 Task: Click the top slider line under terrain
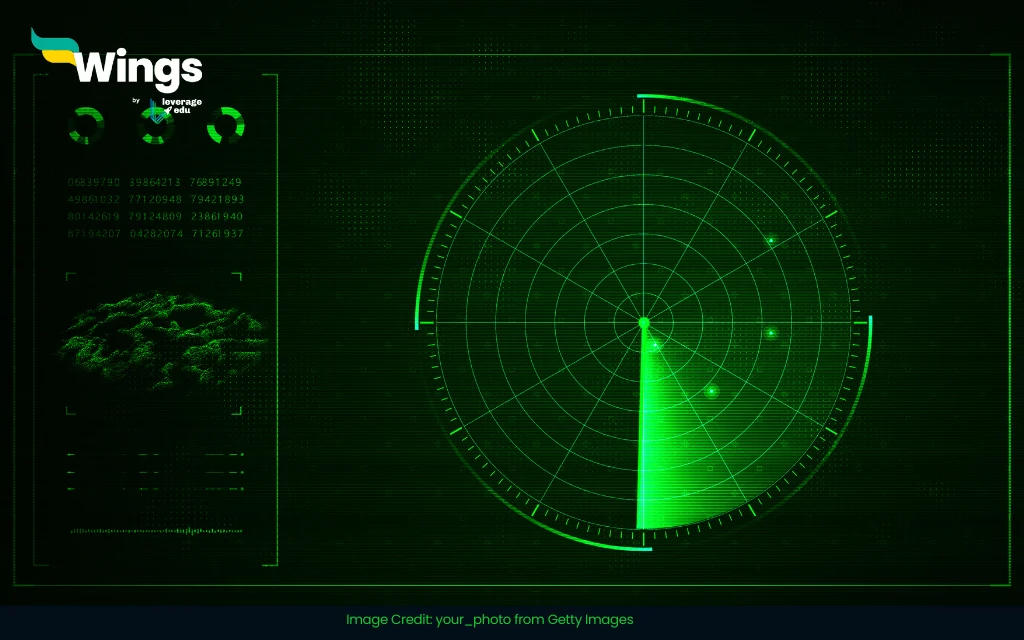click(155, 455)
